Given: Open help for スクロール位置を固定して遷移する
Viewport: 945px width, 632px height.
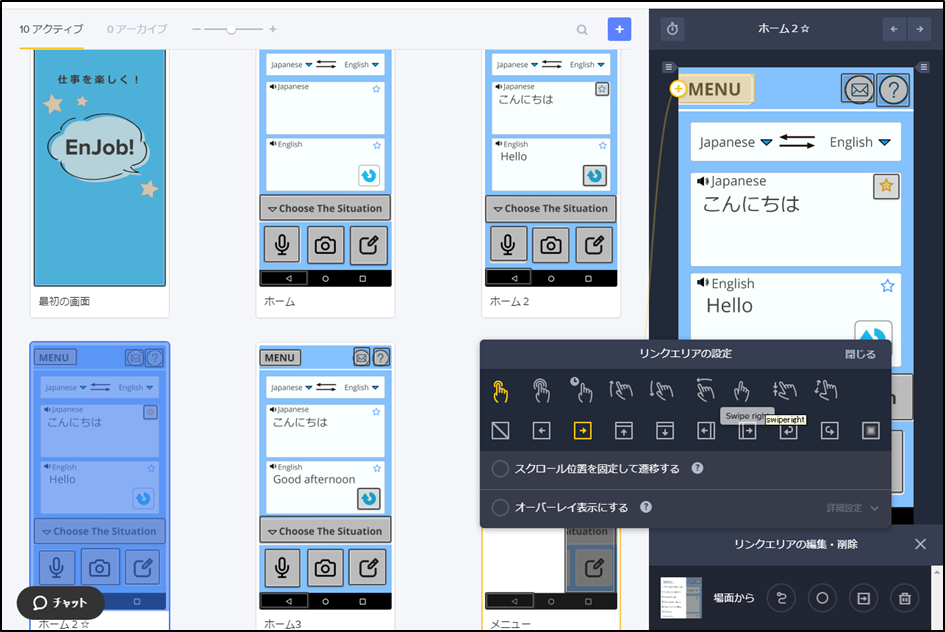Looking at the screenshot, I should point(697,468).
